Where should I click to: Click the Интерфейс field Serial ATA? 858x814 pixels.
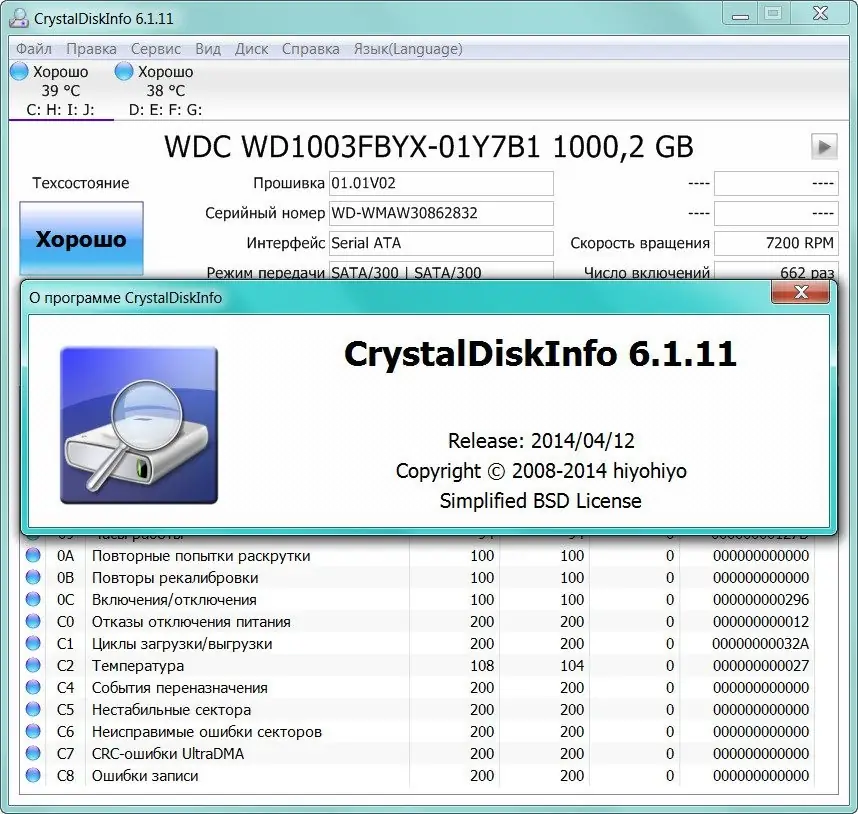point(441,243)
